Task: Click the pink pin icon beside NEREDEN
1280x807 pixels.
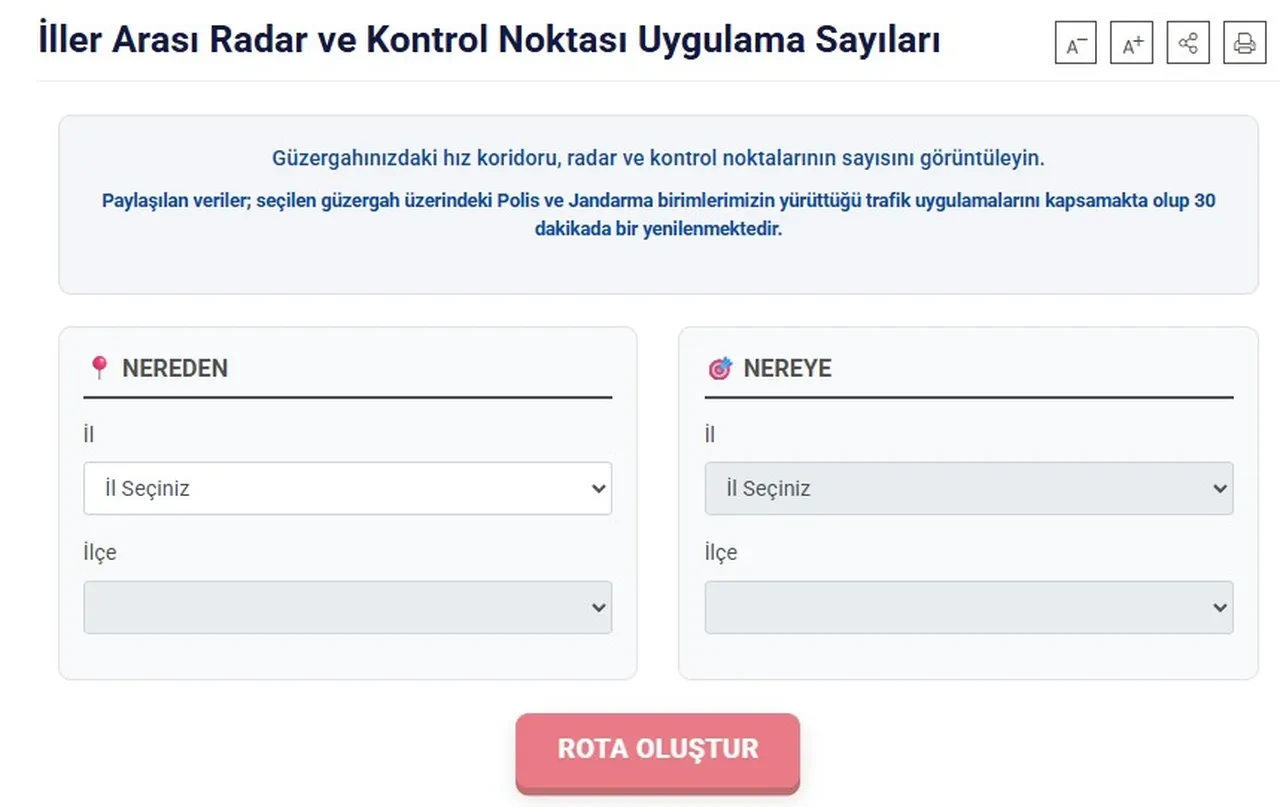Action: [99, 368]
